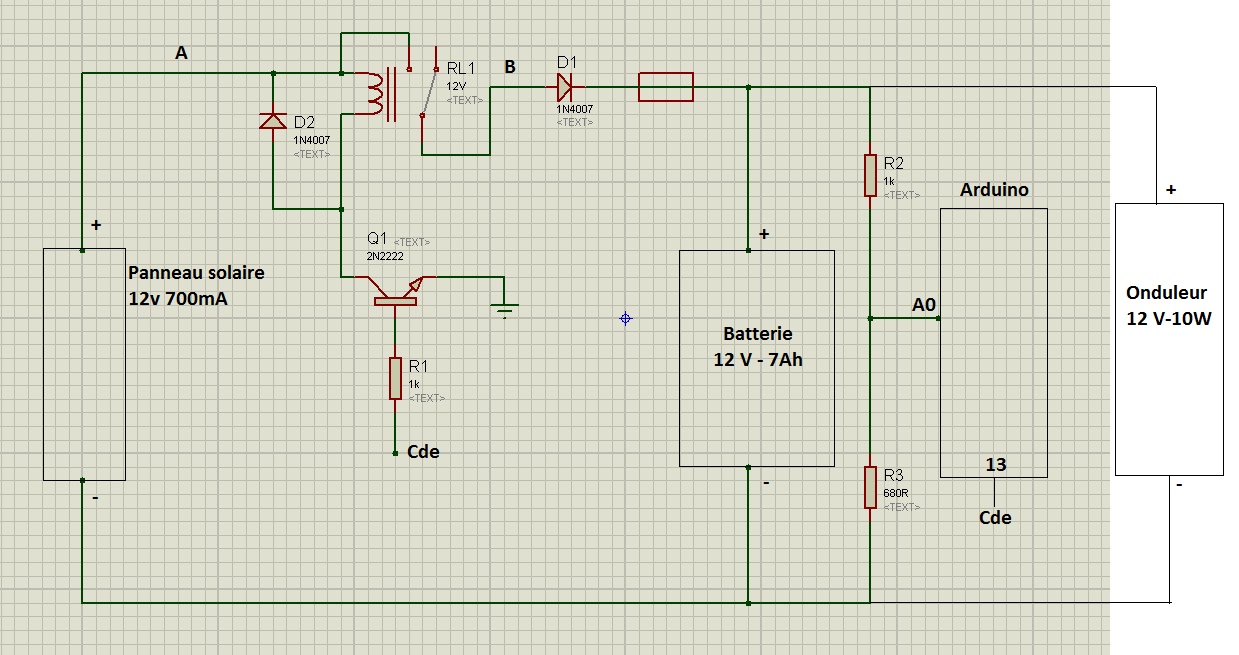This screenshot has height=655, width=1239.
Task: Click the plus sign above solar panel
Action: [x=96, y=226]
